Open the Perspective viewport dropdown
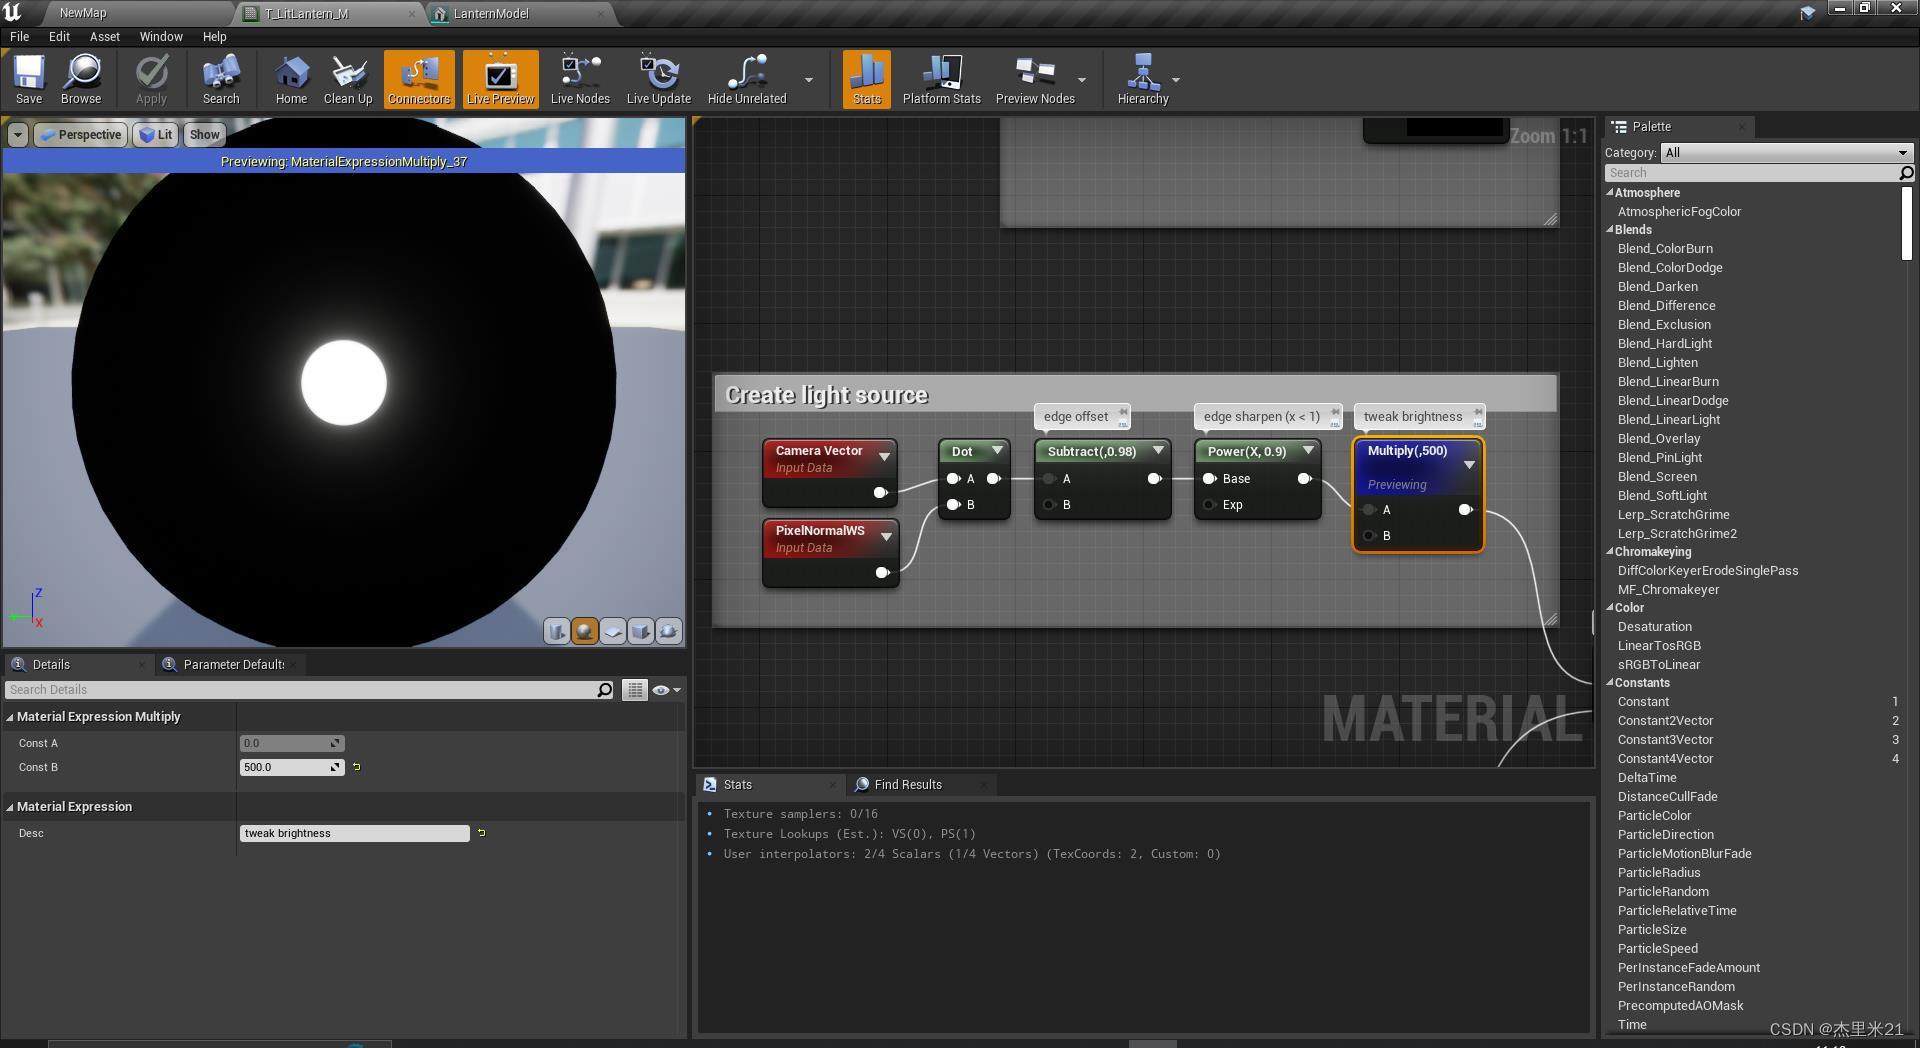Screen dimensions: 1920x1048 [80, 134]
